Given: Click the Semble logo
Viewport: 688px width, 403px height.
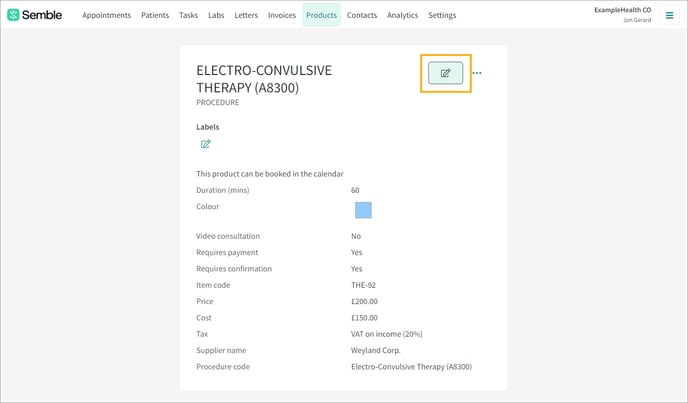Looking at the screenshot, I should tap(35, 15).
